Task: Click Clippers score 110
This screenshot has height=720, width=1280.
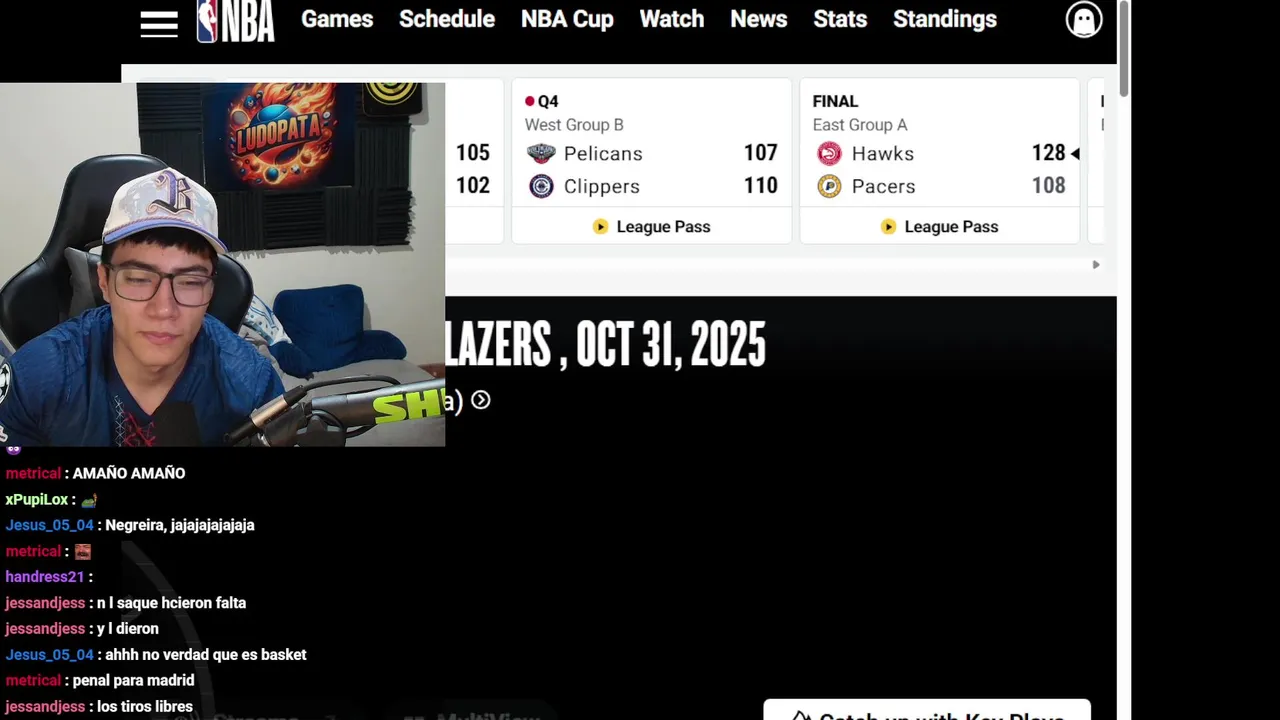Action: pos(760,186)
